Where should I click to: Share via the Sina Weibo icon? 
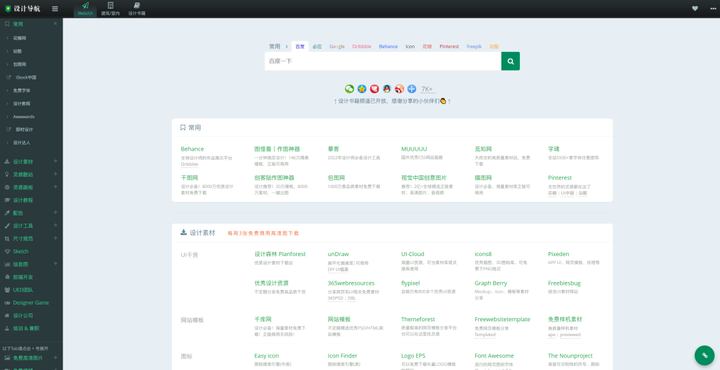(x=399, y=89)
